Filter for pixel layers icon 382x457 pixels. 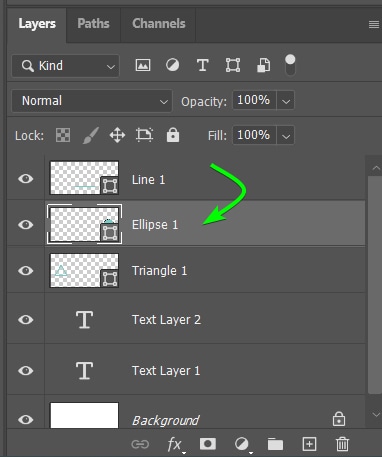click(x=143, y=65)
